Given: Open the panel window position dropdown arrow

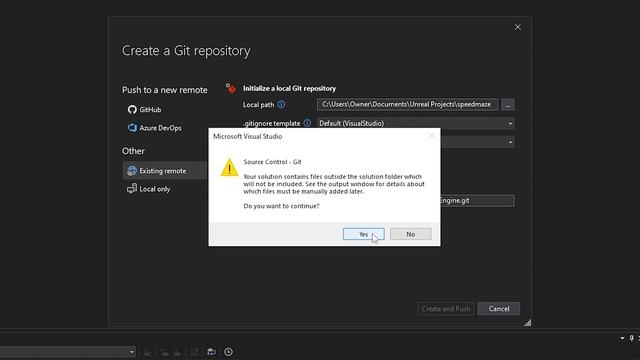Looking at the screenshot, I should coord(622,338).
